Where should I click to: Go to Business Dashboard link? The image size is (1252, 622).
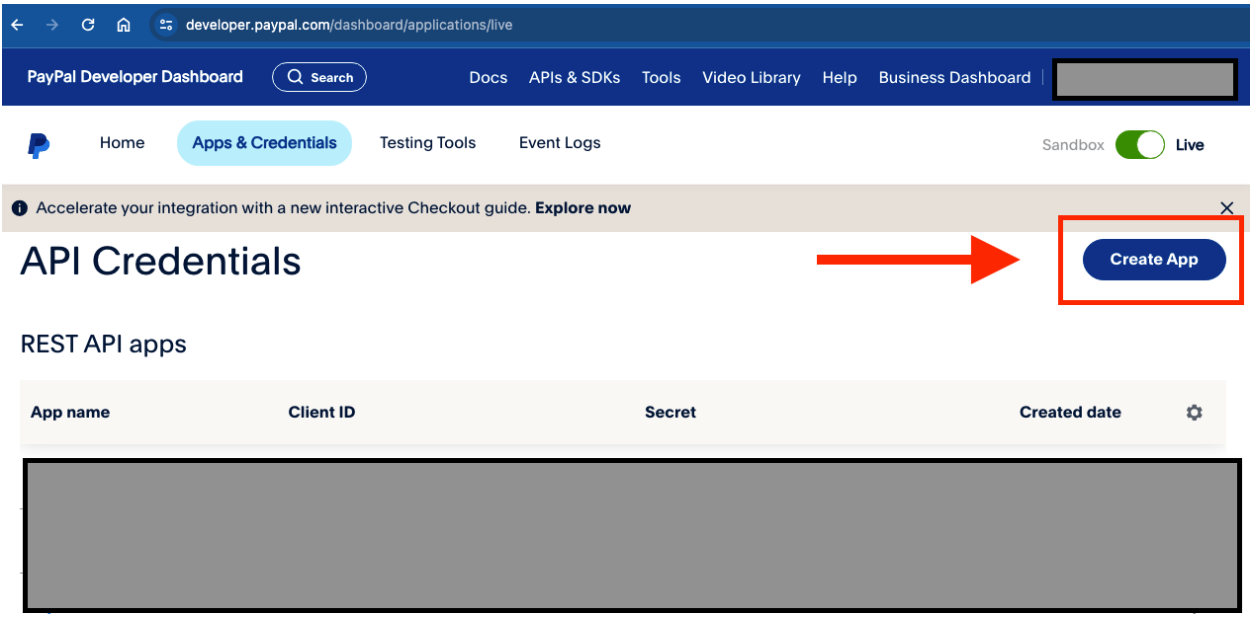coord(954,77)
